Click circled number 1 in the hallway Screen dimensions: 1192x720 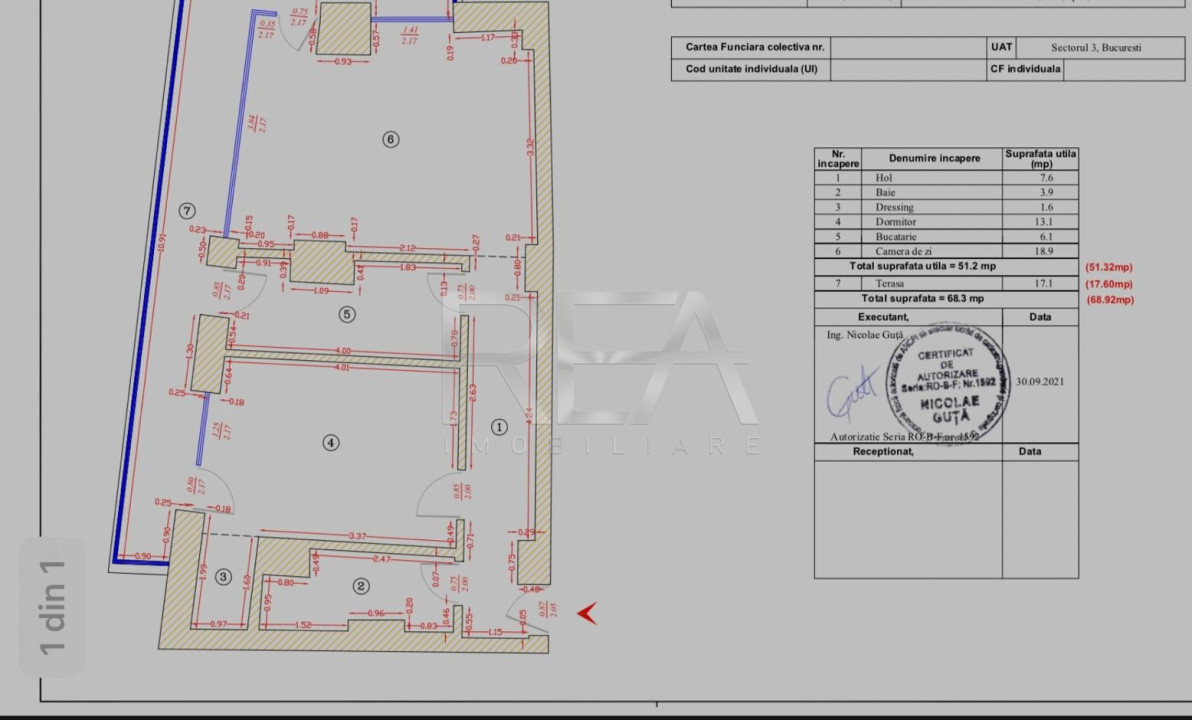[500, 427]
